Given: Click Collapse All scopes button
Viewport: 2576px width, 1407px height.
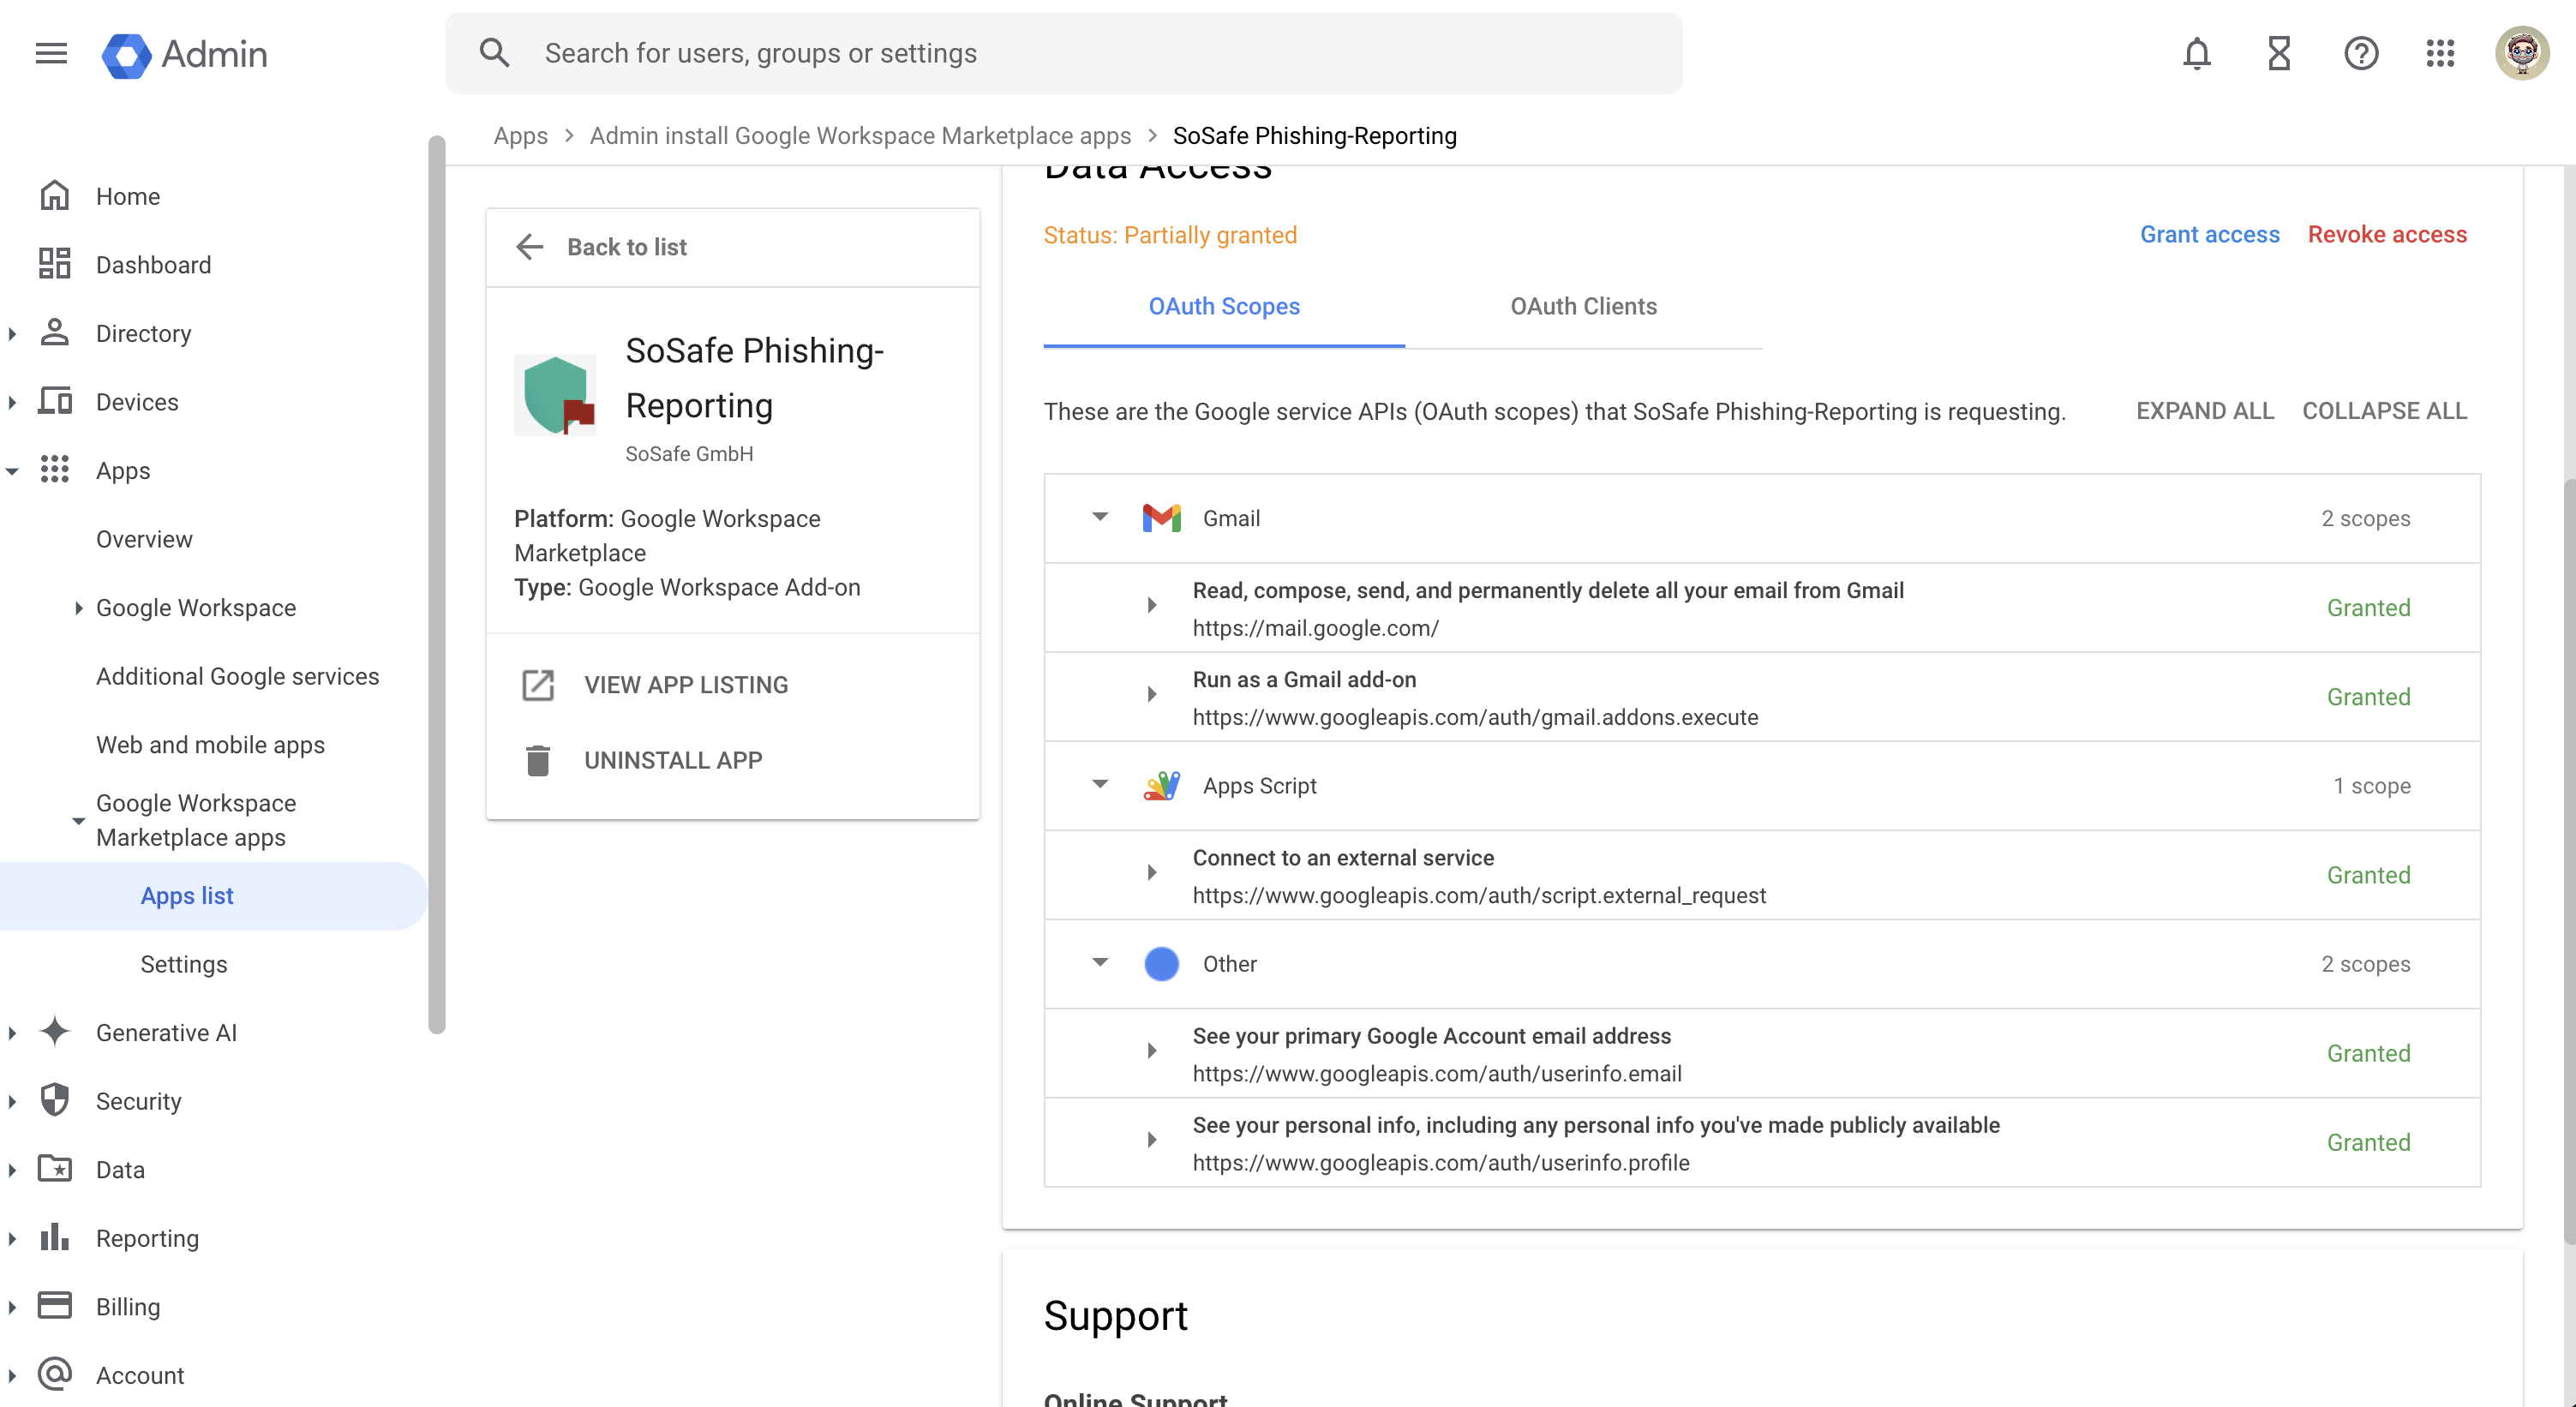Looking at the screenshot, I should click(x=2384, y=411).
